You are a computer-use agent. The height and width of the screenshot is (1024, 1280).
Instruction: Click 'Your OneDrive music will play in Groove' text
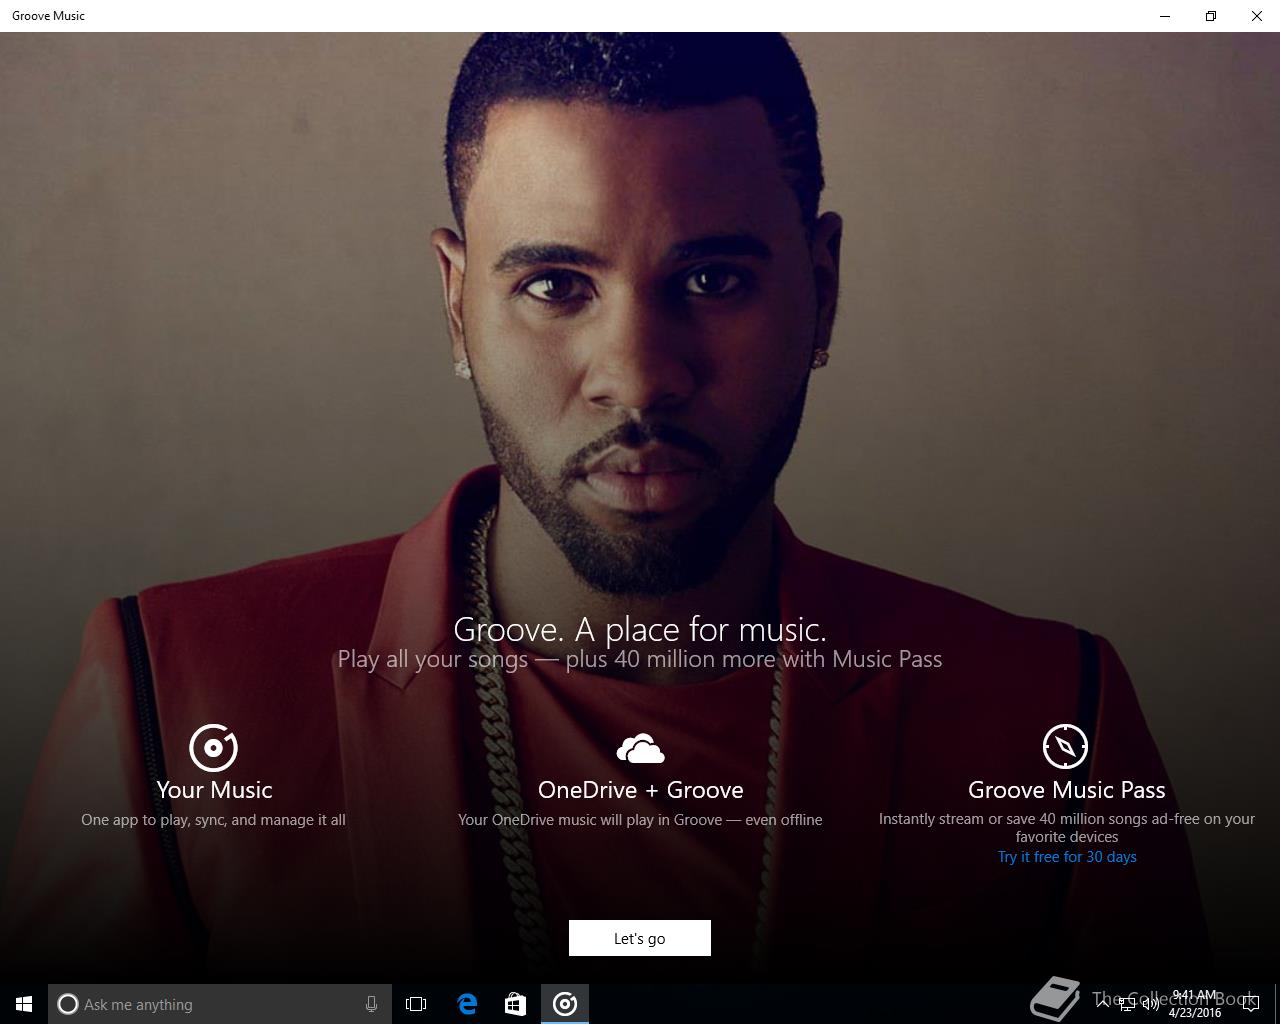(590, 820)
